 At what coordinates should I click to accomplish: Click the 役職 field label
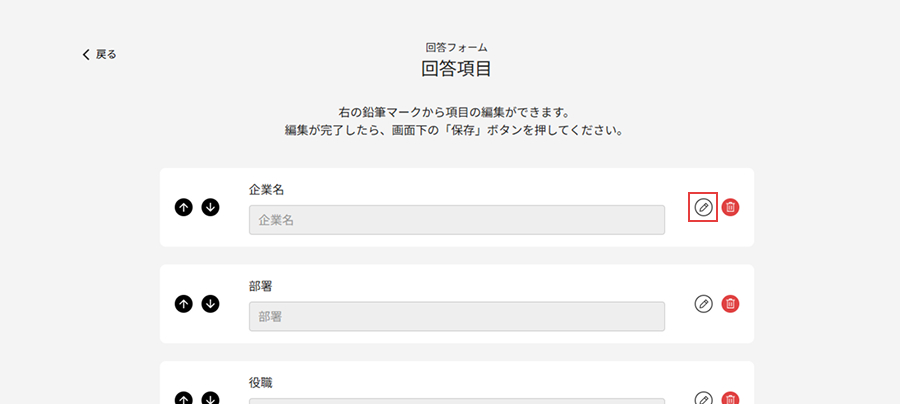261,382
